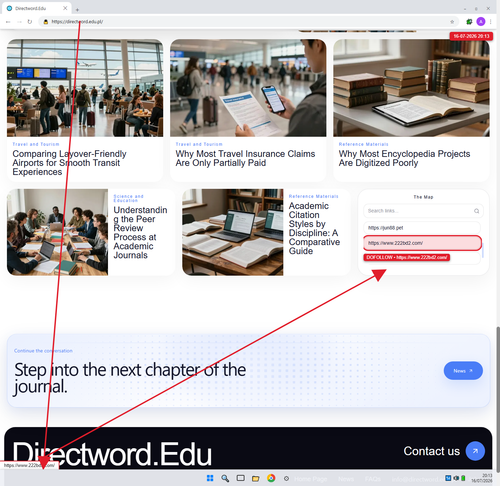Click Reference Materials tag on Citation card
The width and height of the screenshot is (500, 486).
pos(314,196)
